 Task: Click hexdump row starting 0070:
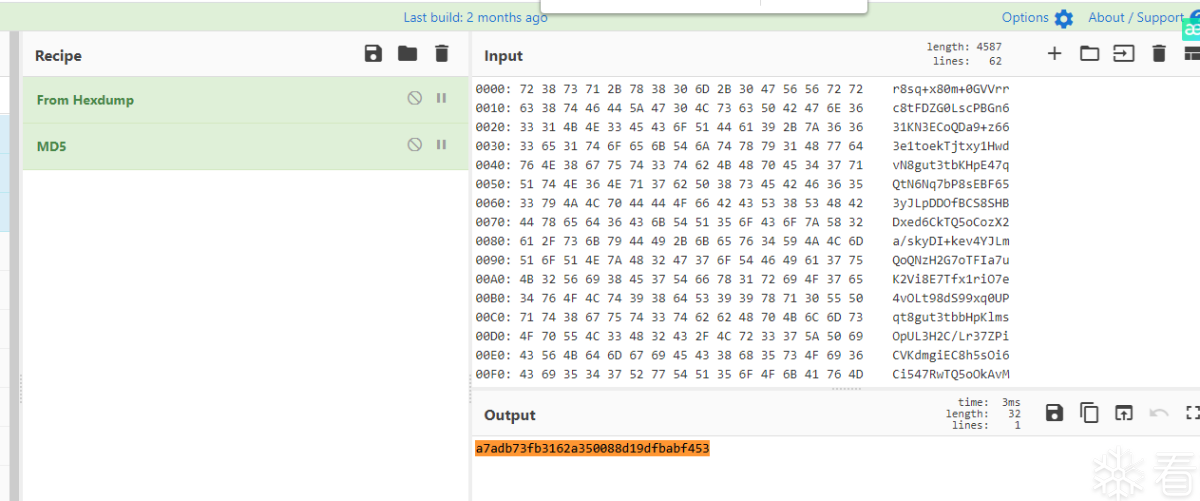point(742,222)
